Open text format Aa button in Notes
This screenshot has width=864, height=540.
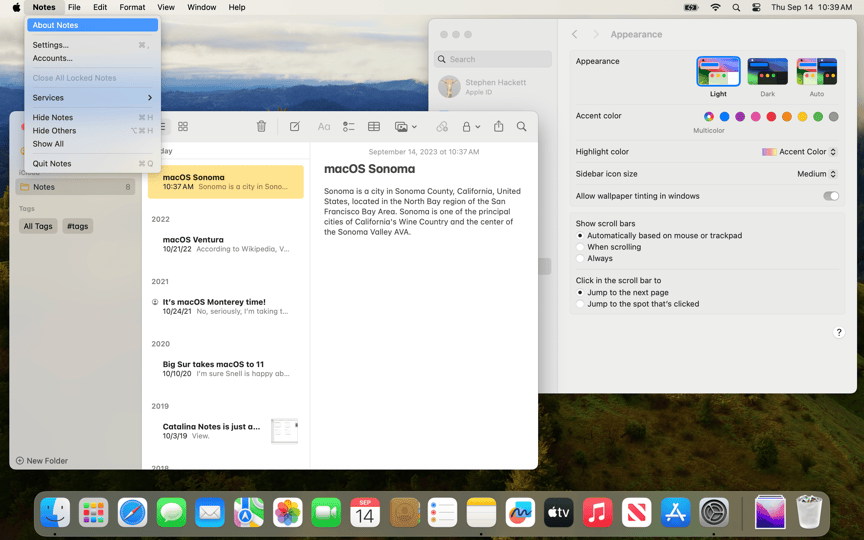tap(323, 127)
